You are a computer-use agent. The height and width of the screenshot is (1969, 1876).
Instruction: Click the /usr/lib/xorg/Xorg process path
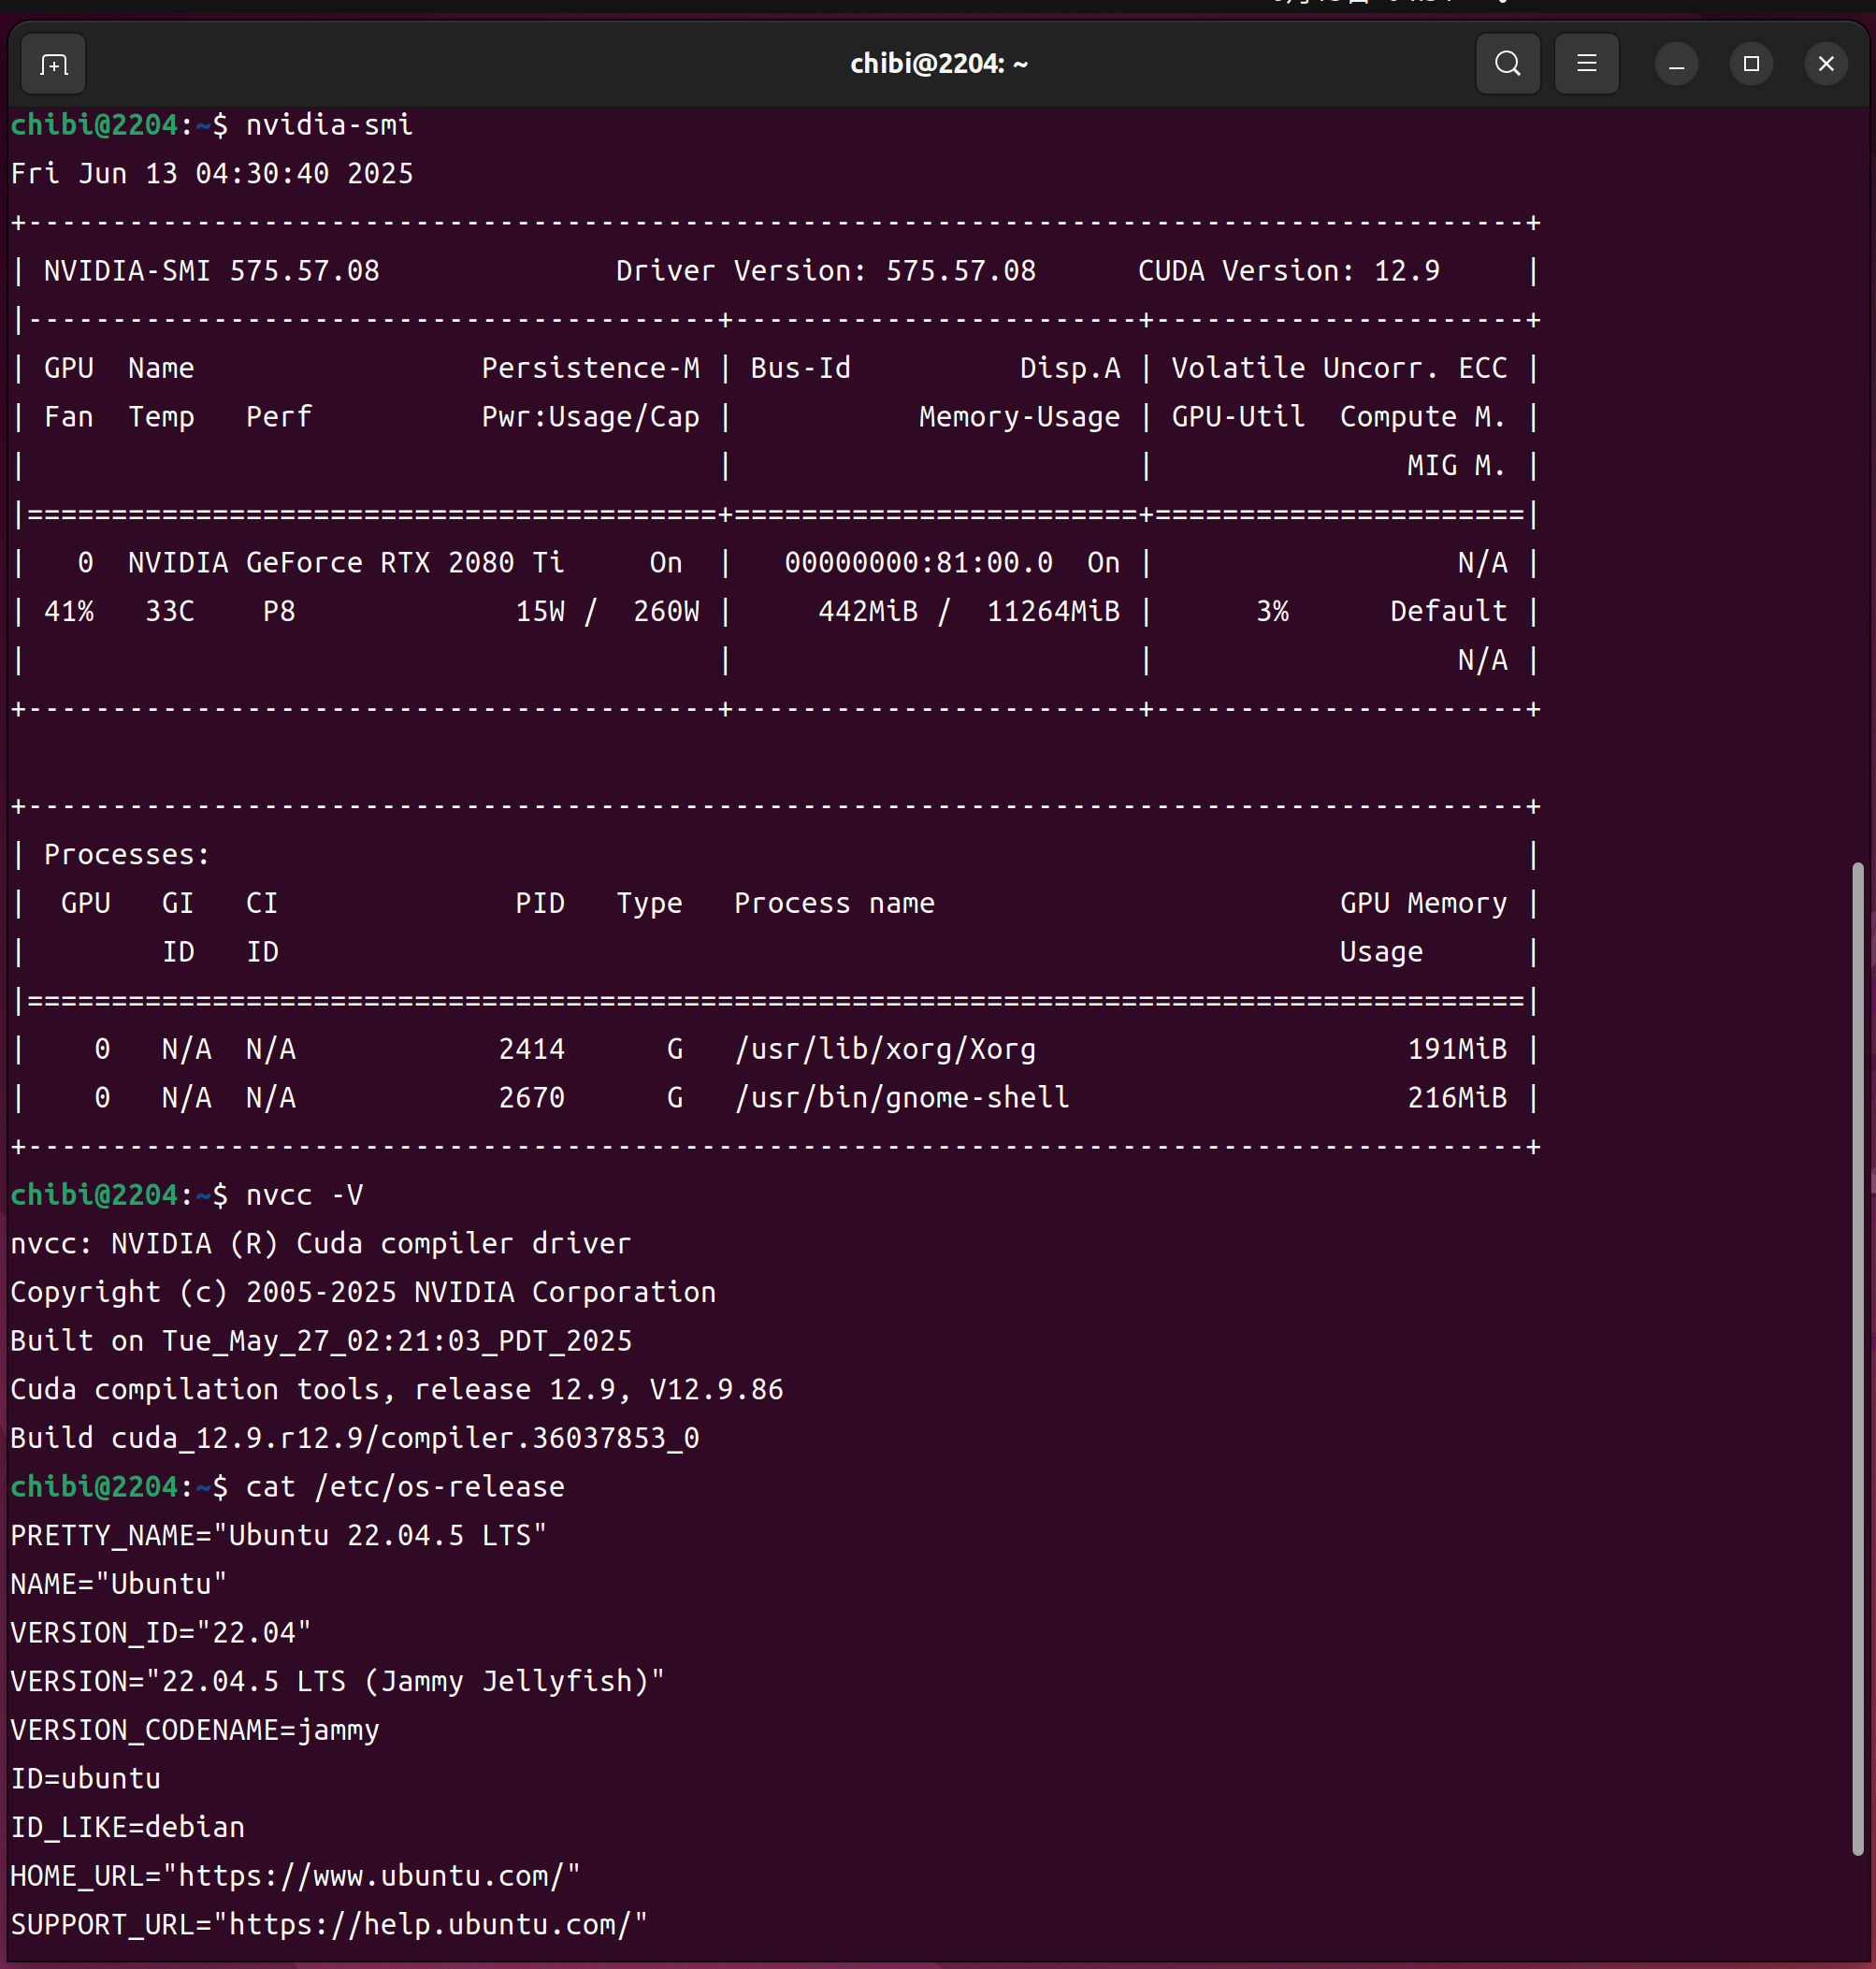(885, 1049)
